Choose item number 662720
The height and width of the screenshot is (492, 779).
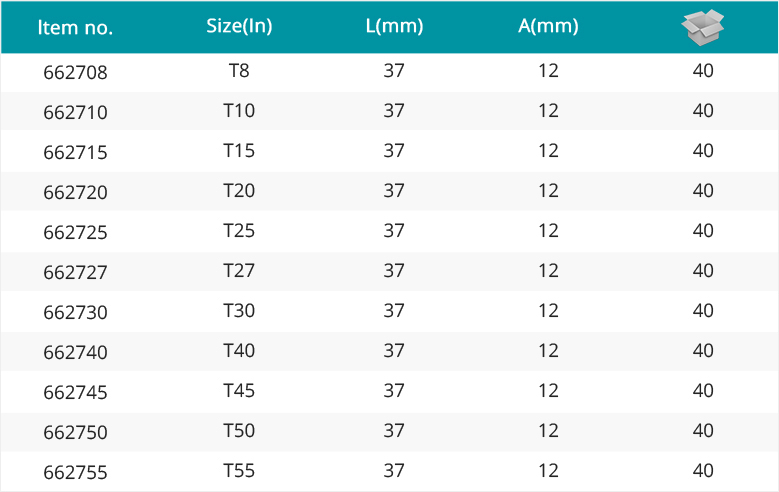tap(76, 192)
